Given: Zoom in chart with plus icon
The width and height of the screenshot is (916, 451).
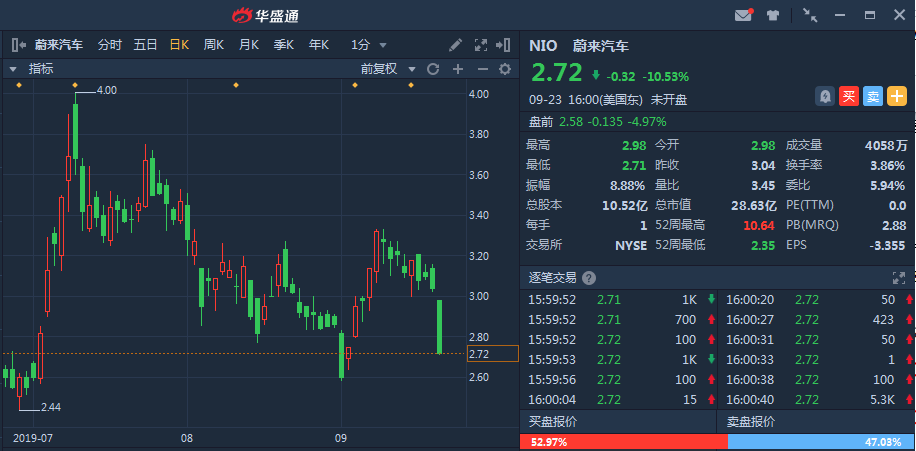Looking at the screenshot, I should point(458,70).
